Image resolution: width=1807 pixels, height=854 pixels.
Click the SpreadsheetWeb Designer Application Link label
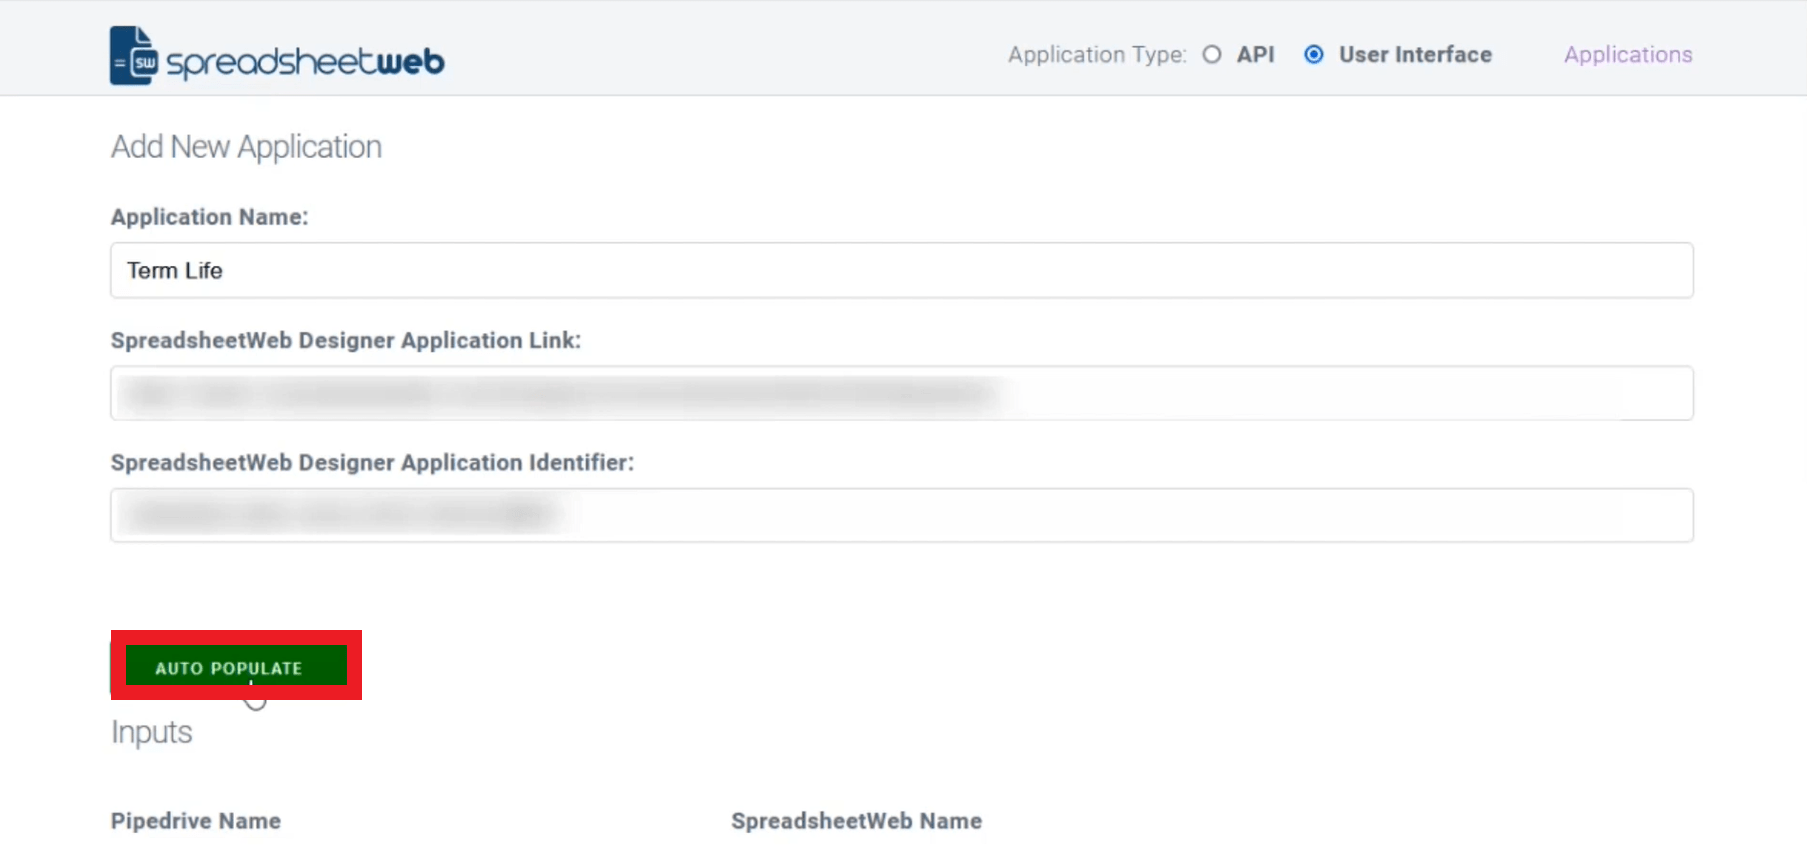click(345, 340)
